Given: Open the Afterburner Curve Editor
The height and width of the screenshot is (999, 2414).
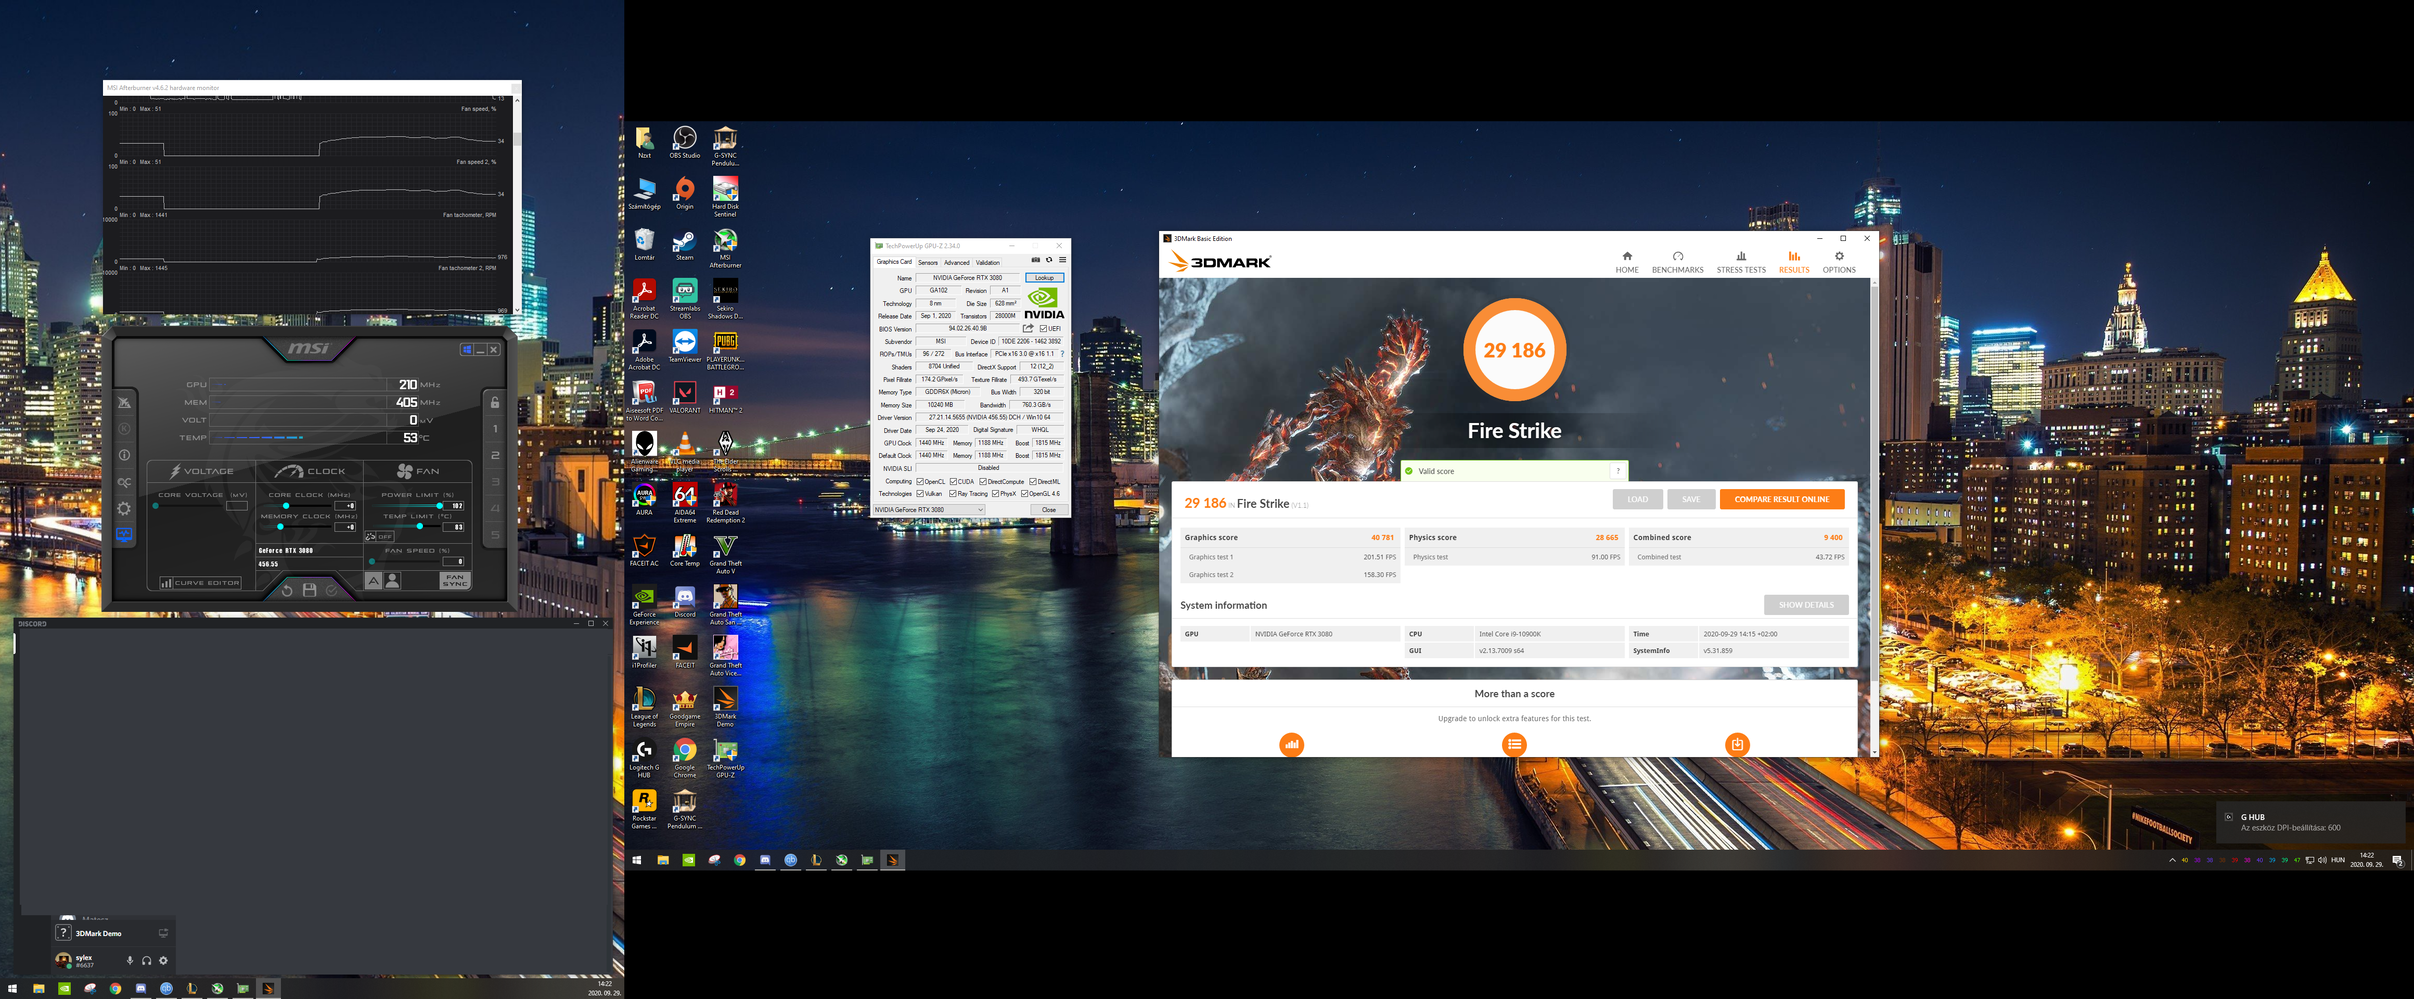Looking at the screenshot, I should click(x=200, y=582).
